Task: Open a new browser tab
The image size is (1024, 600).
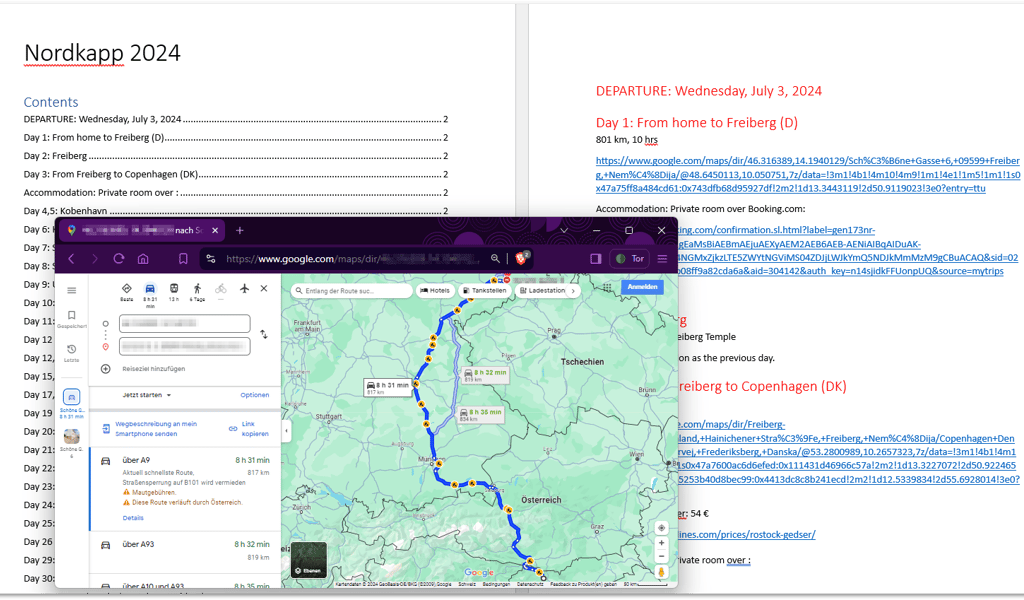Action: 240,230
